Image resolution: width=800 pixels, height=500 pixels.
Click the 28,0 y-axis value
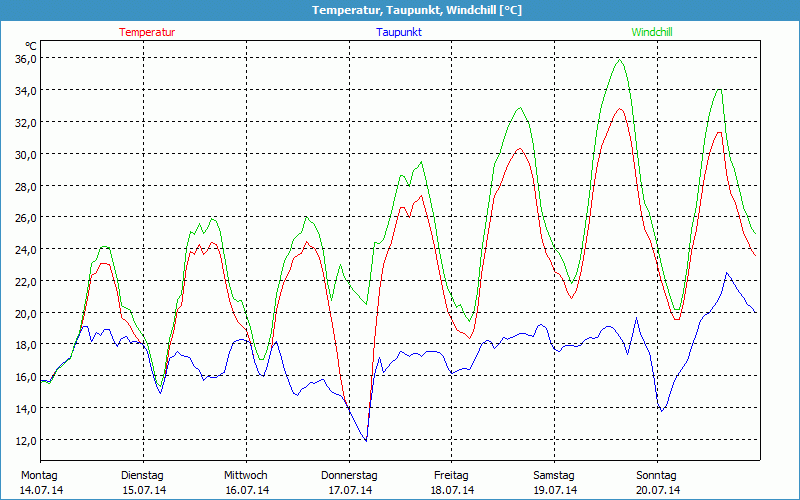(x=27, y=186)
